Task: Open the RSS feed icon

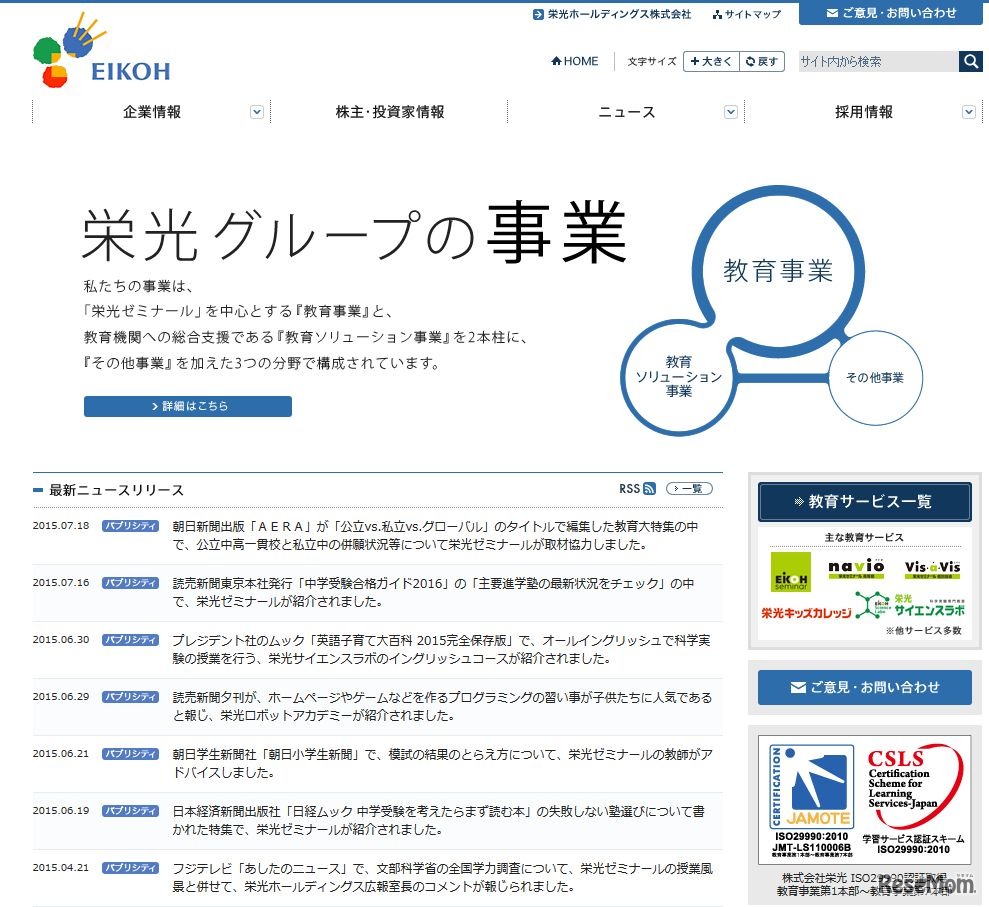Action: point(650,489)
